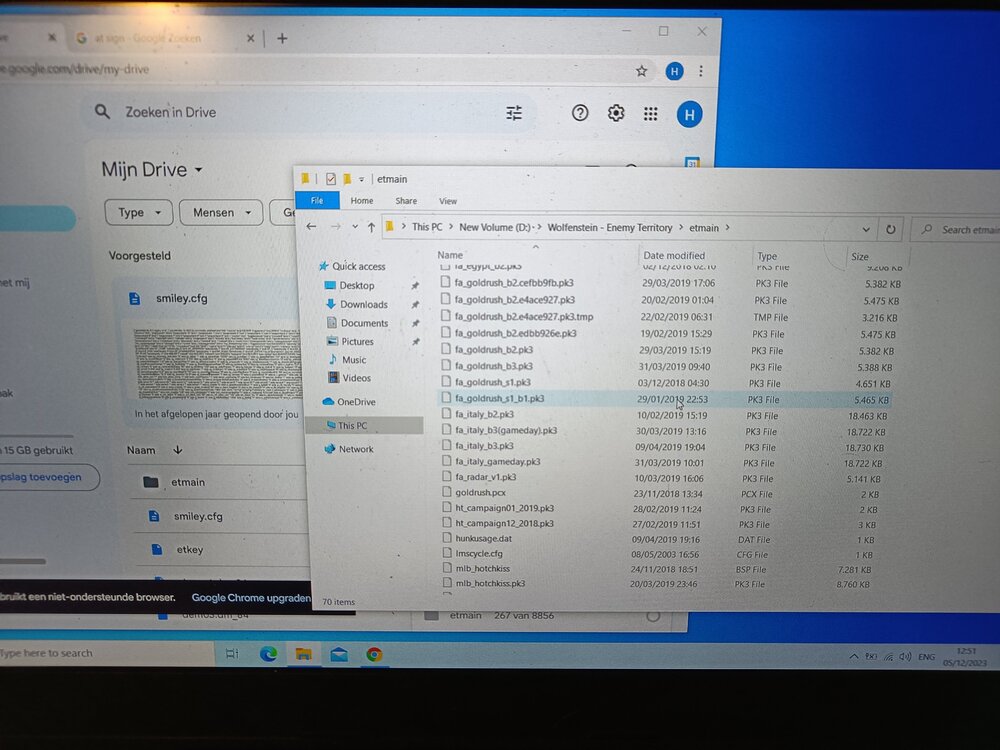
Task: Open the File ribbon tab
Action: 317,200
